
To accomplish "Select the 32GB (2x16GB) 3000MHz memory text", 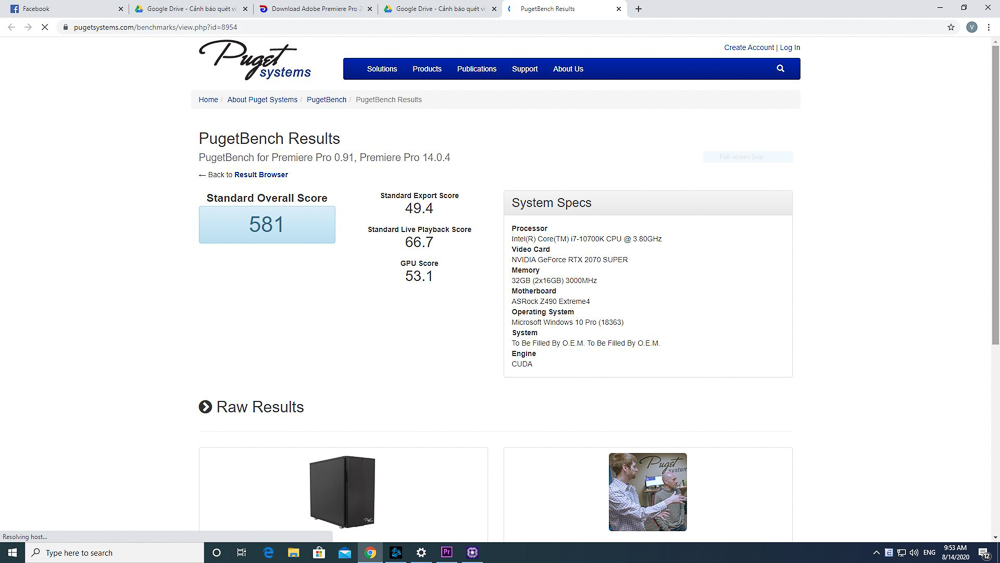I will coord(554,281).
